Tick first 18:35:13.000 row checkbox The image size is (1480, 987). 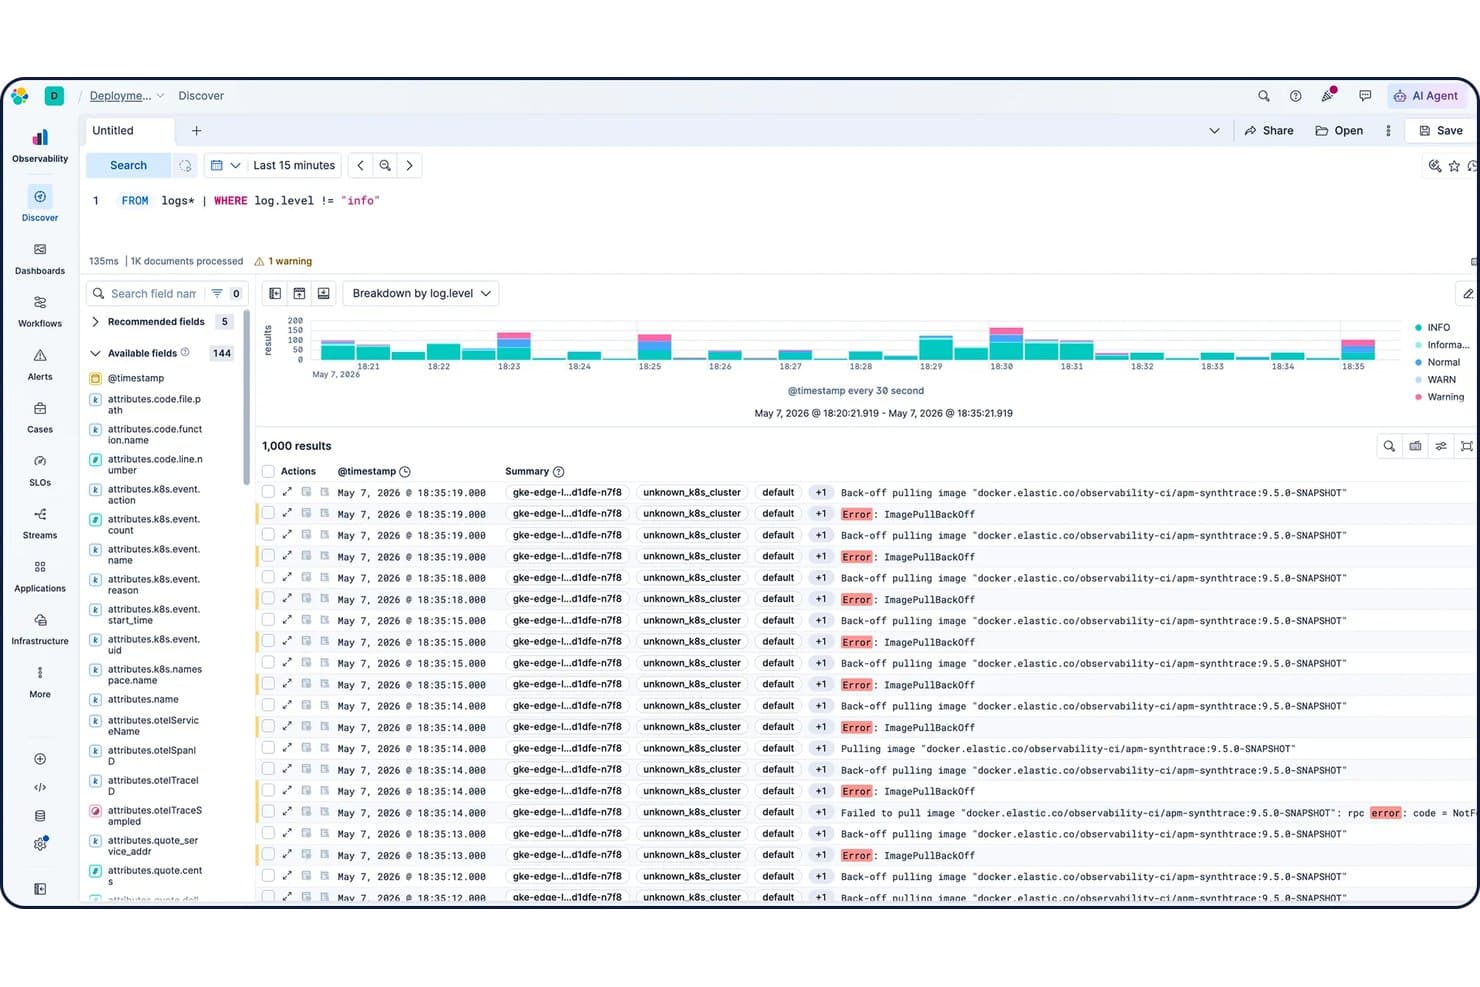268,833
